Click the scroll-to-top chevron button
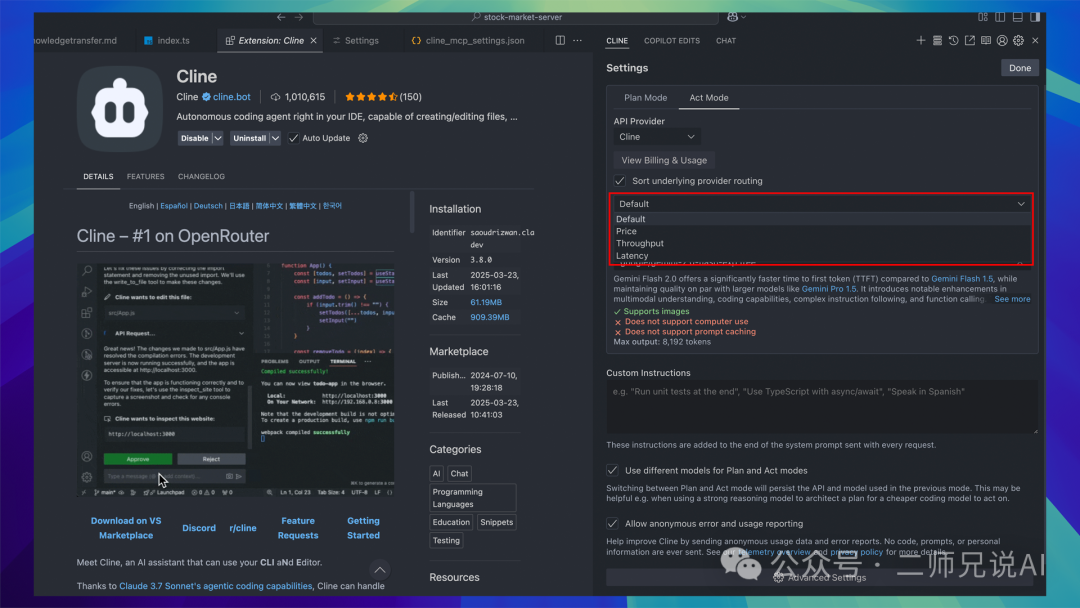This screenshot has height=608, width=1080. point(380,570)
